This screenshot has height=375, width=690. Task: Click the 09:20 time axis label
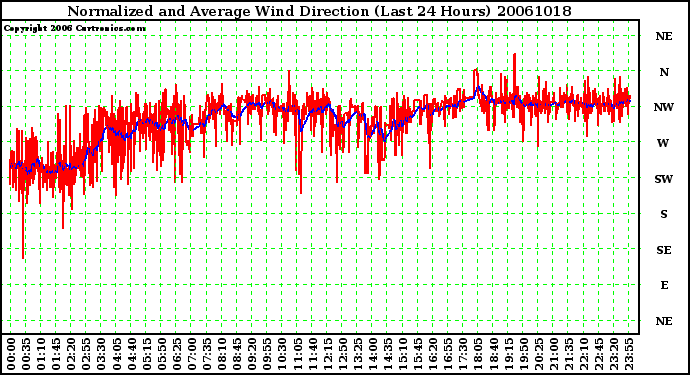pyautogui.click(x=252, y=354)
